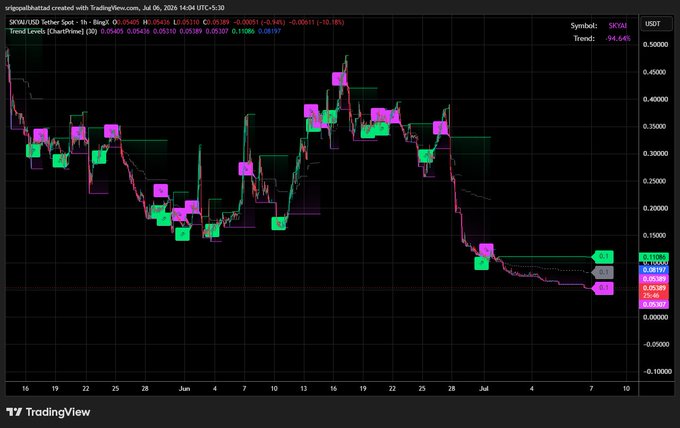
Task: Click the -0.00051 (-0.94%) change in legend
Action: [x=259, y=22]
